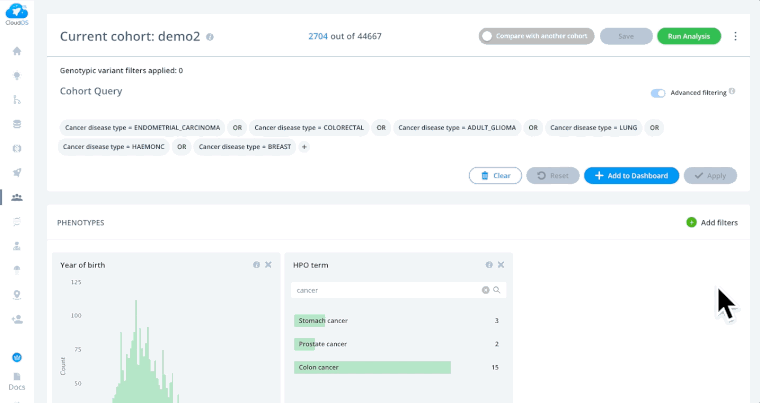Show info for HPO term panel
This screenshot has width=760, height=403.
point(489,265)
